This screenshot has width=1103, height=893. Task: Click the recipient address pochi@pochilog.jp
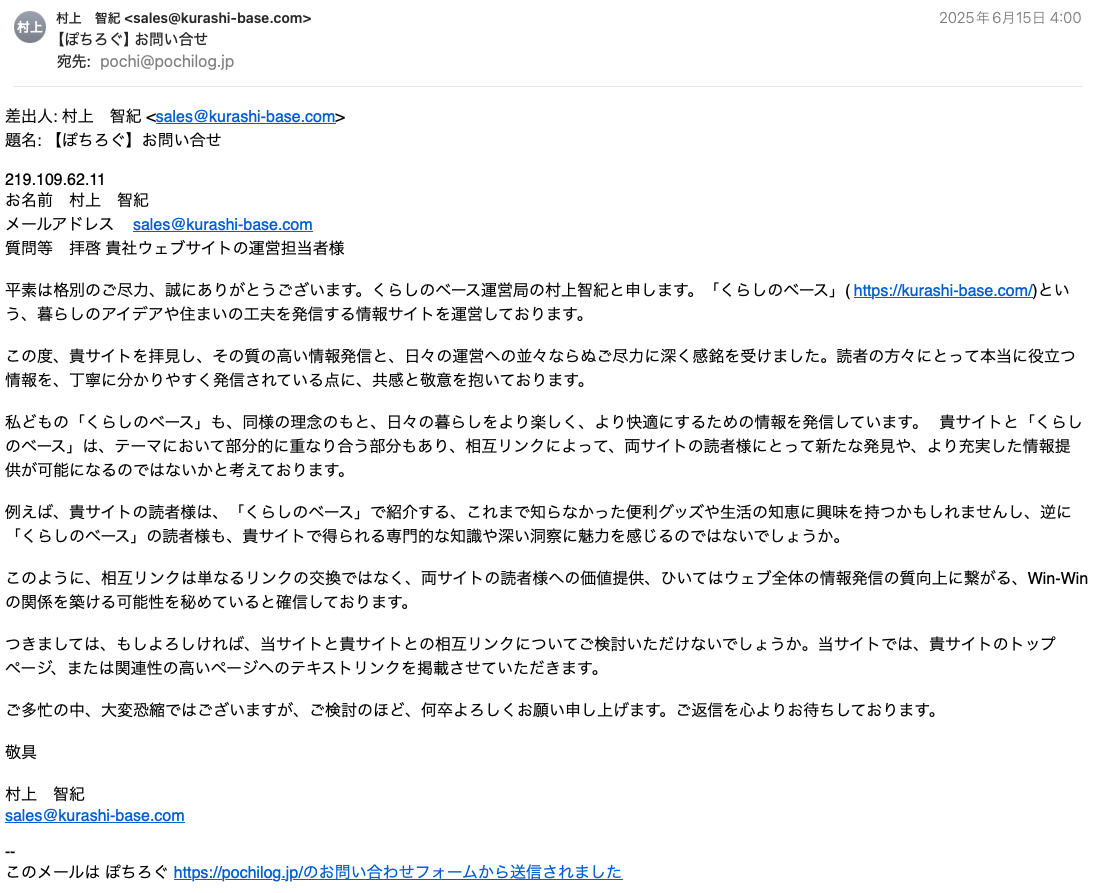click(167, 62)
